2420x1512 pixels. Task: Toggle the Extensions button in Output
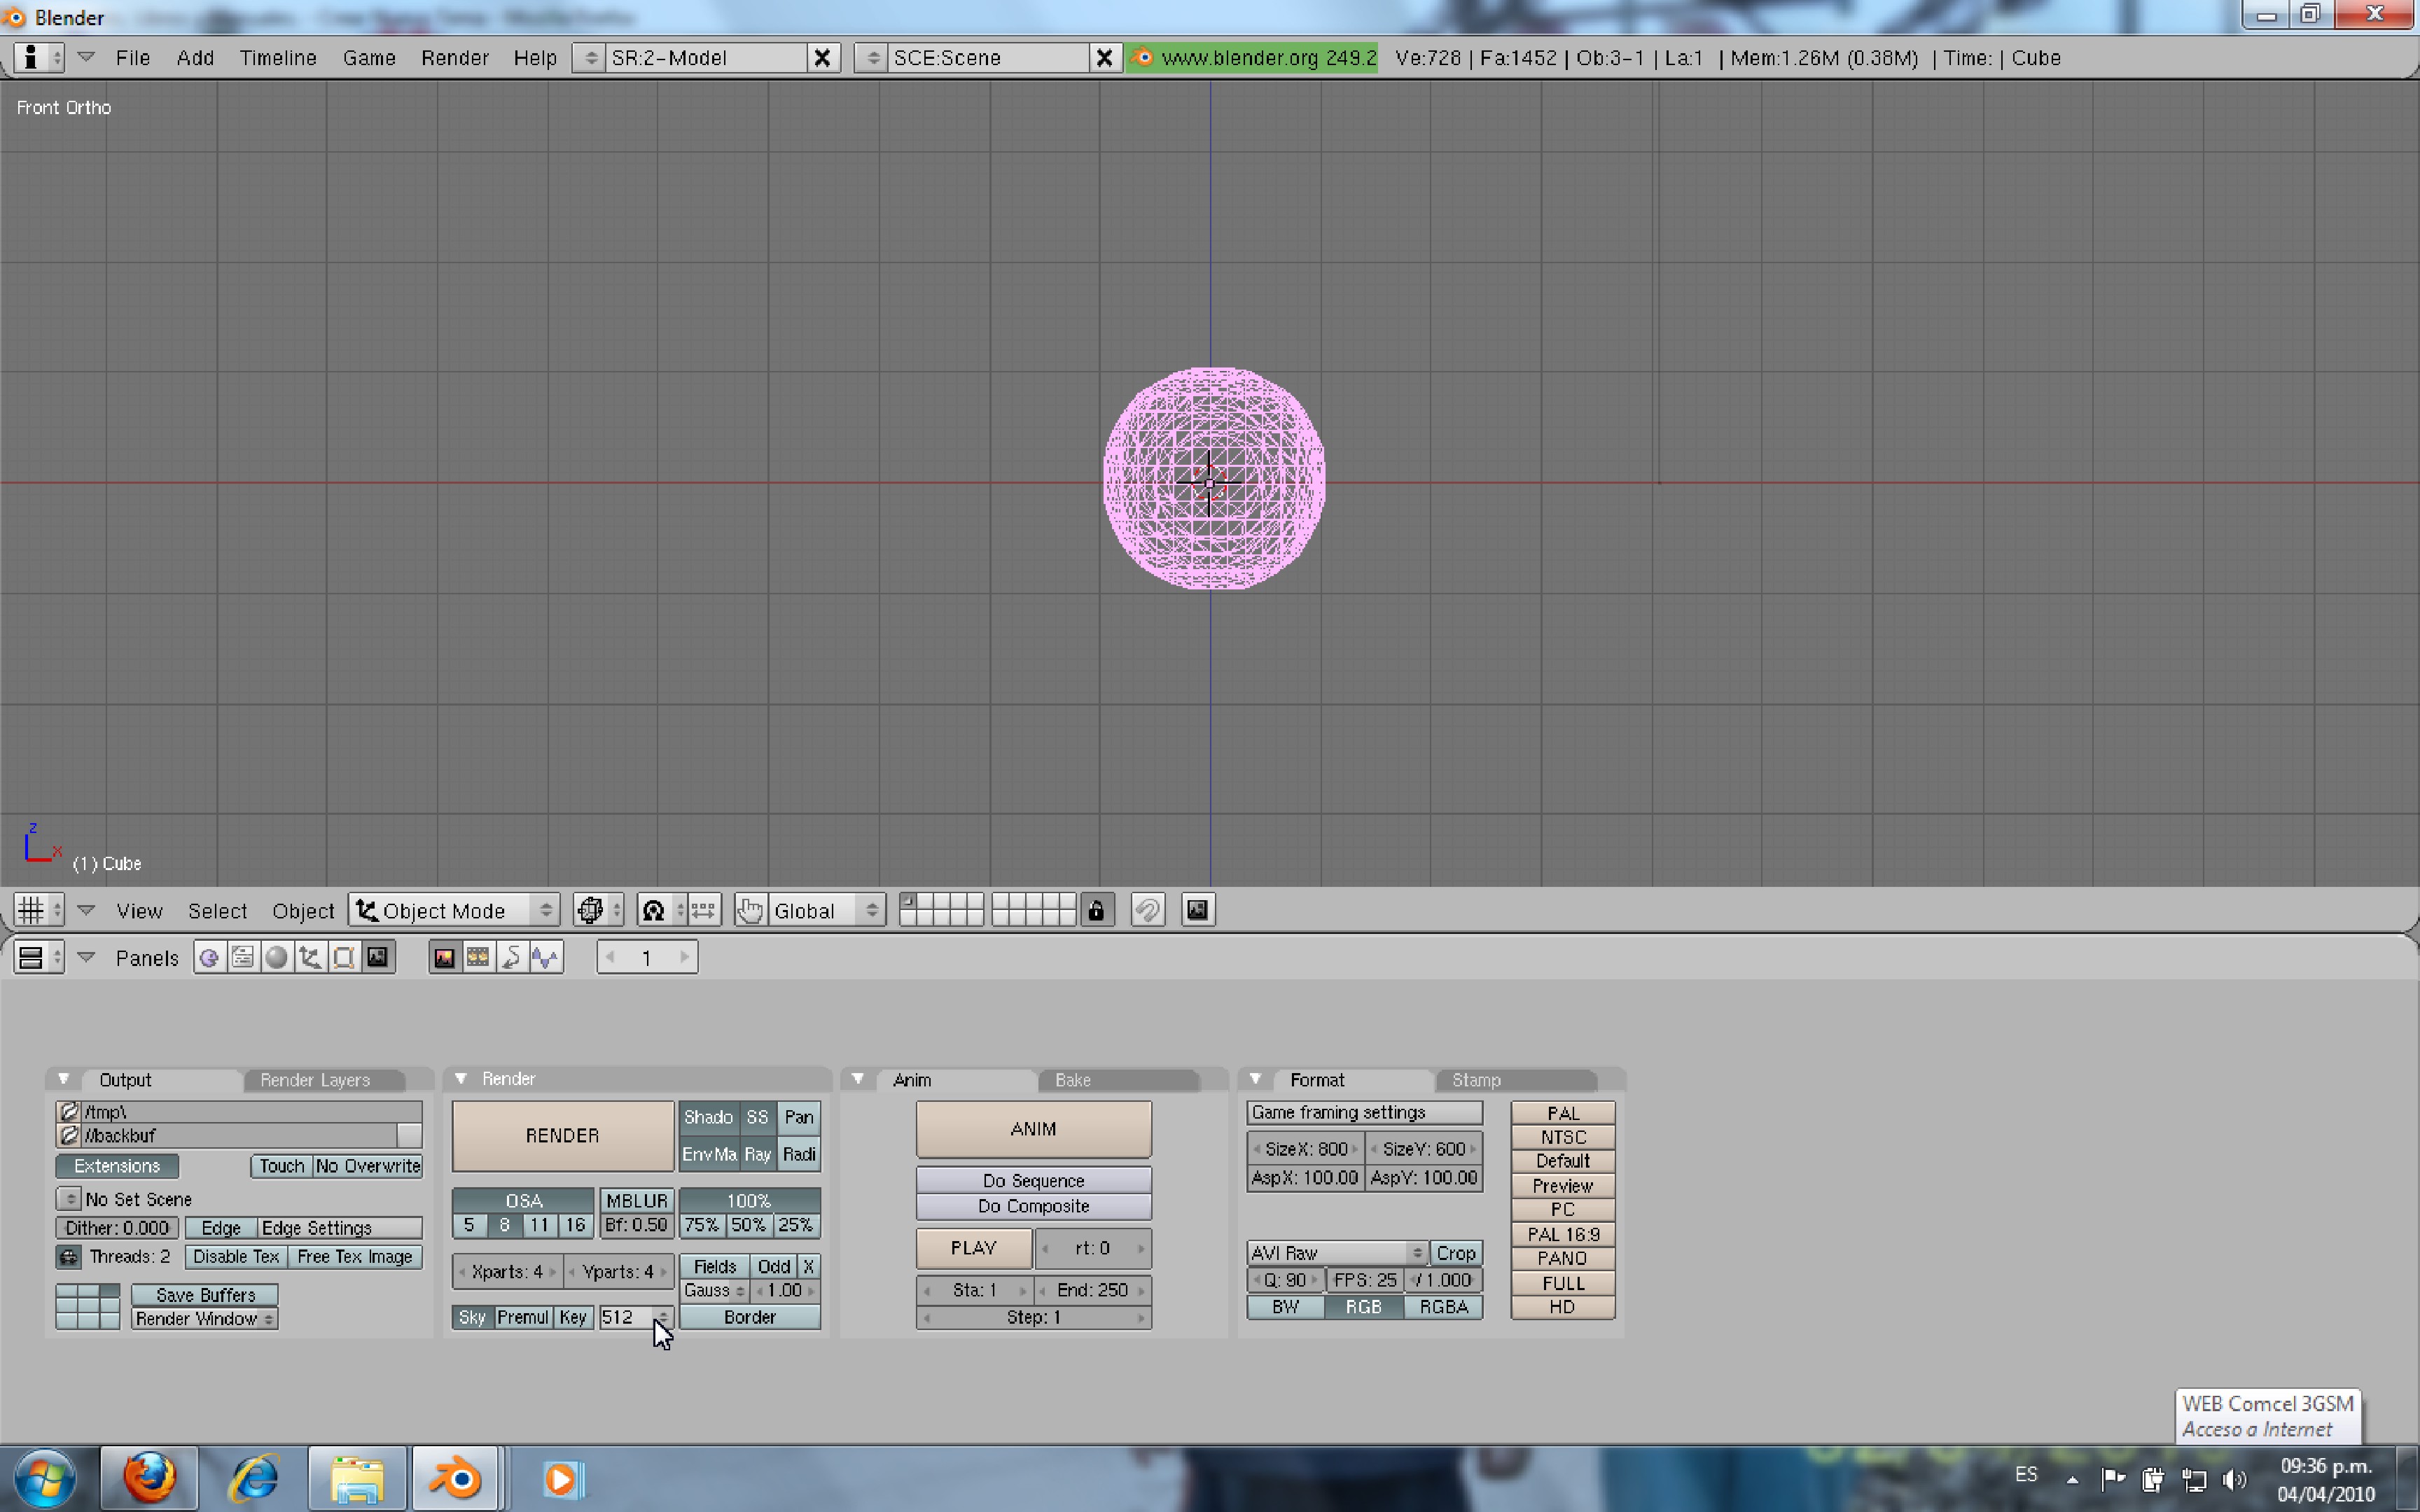pyautogui.click(x=117, y=1166)
